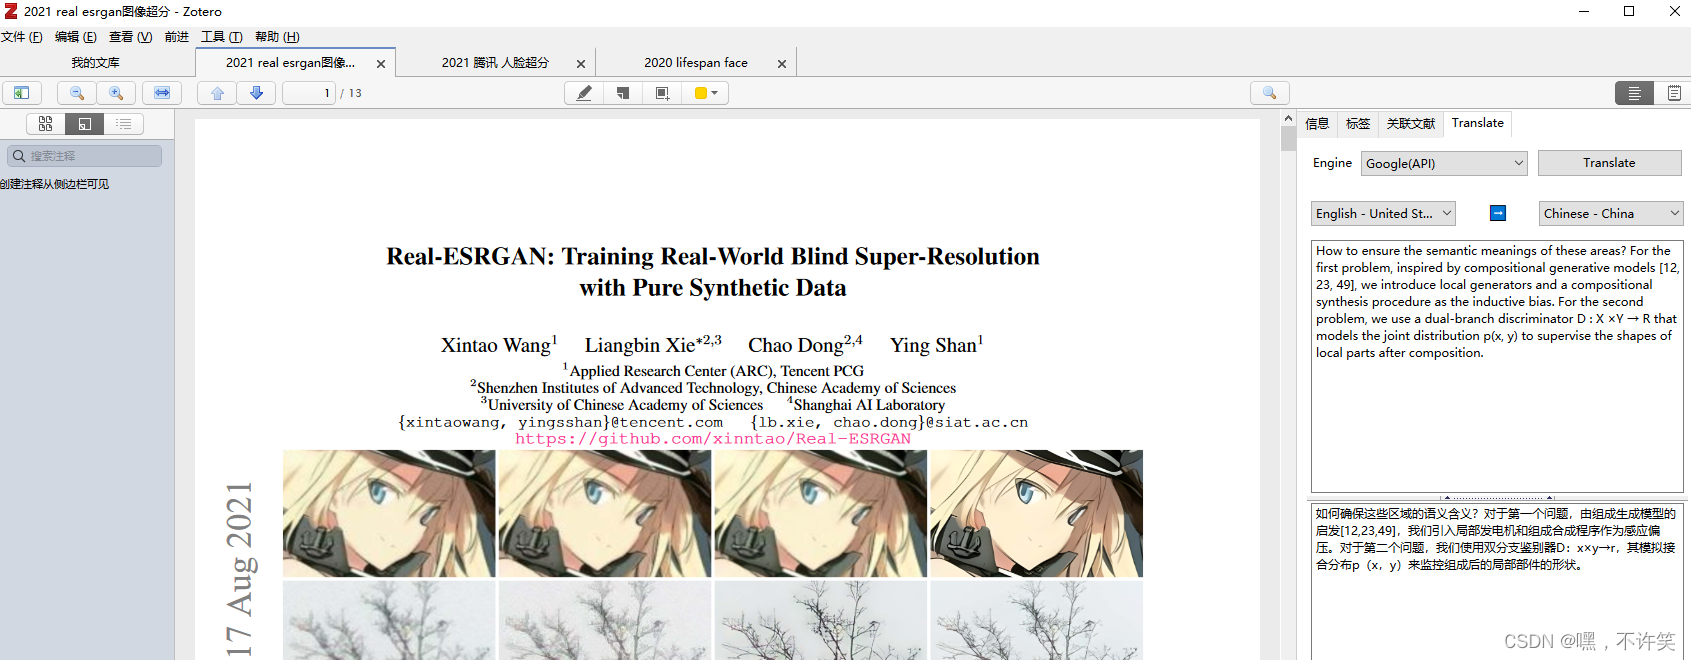Open the English source language dropdown
Viewport: 1691px width, 660px height.
pyautogui.click(x=1383, y=213)
